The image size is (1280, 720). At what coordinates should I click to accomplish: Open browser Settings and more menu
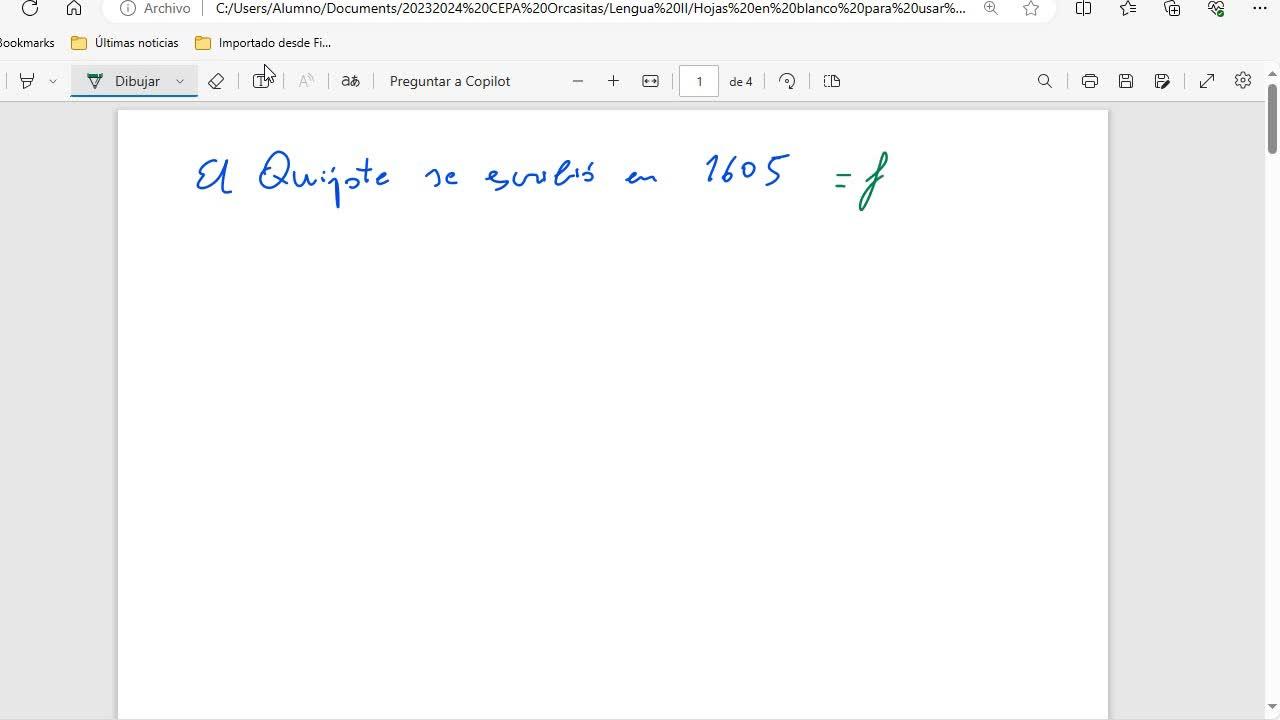pyautogui.click(x=1259, y=9)
